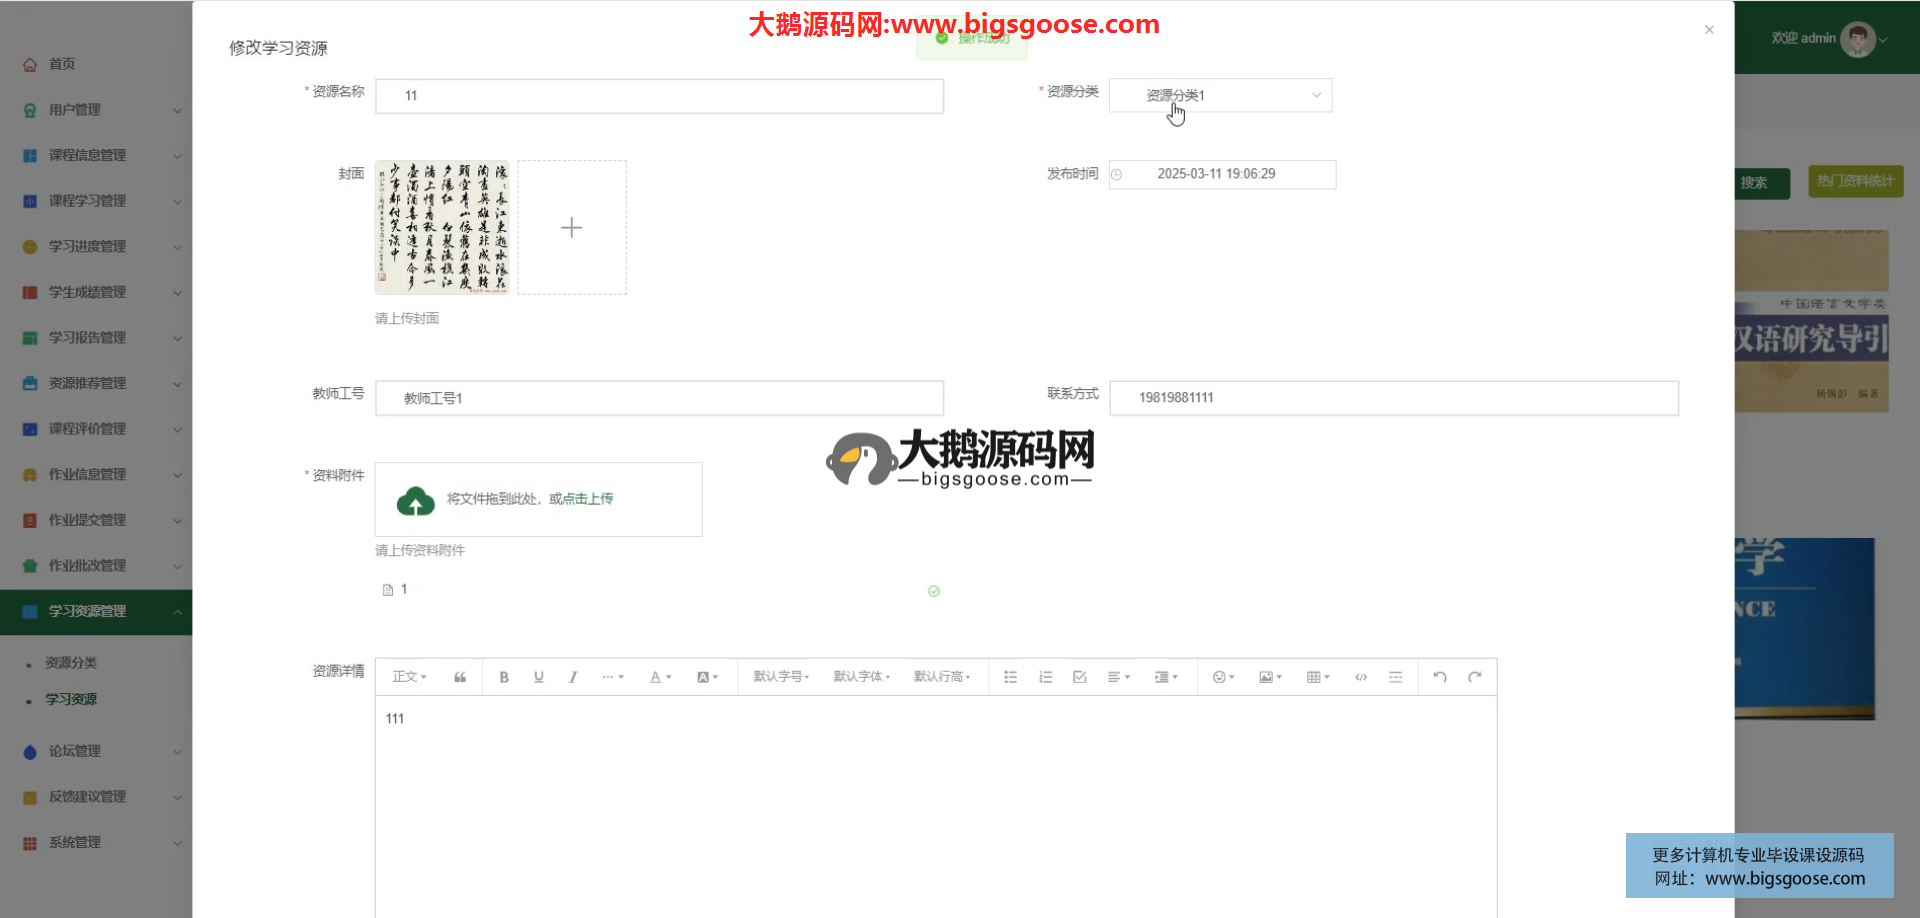Click the 资源名称 input field
The width and height of the screenshot is (1920, 918).
pyautogui.click(x=659, y=96)
